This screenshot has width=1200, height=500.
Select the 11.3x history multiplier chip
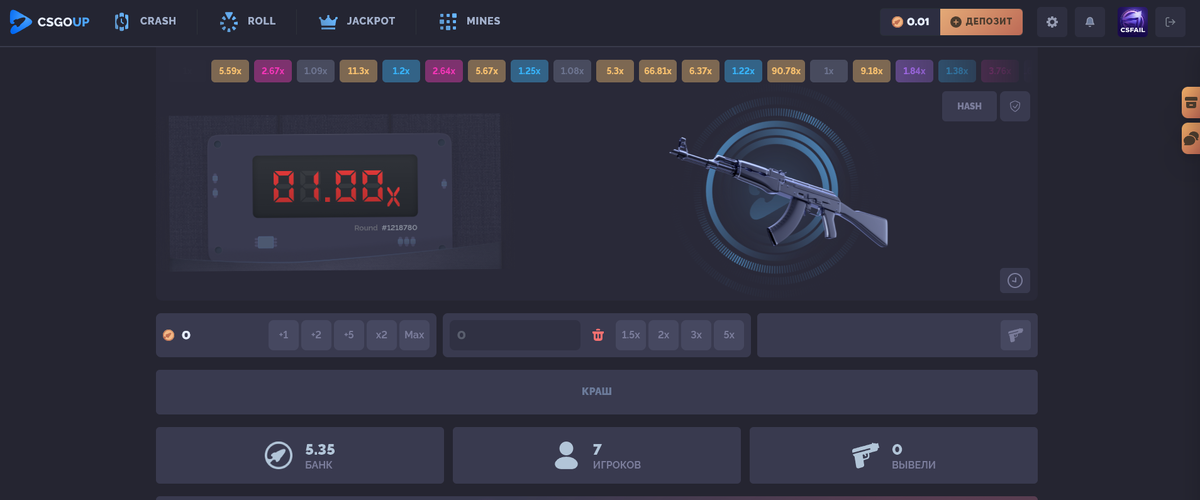[358, 71]
